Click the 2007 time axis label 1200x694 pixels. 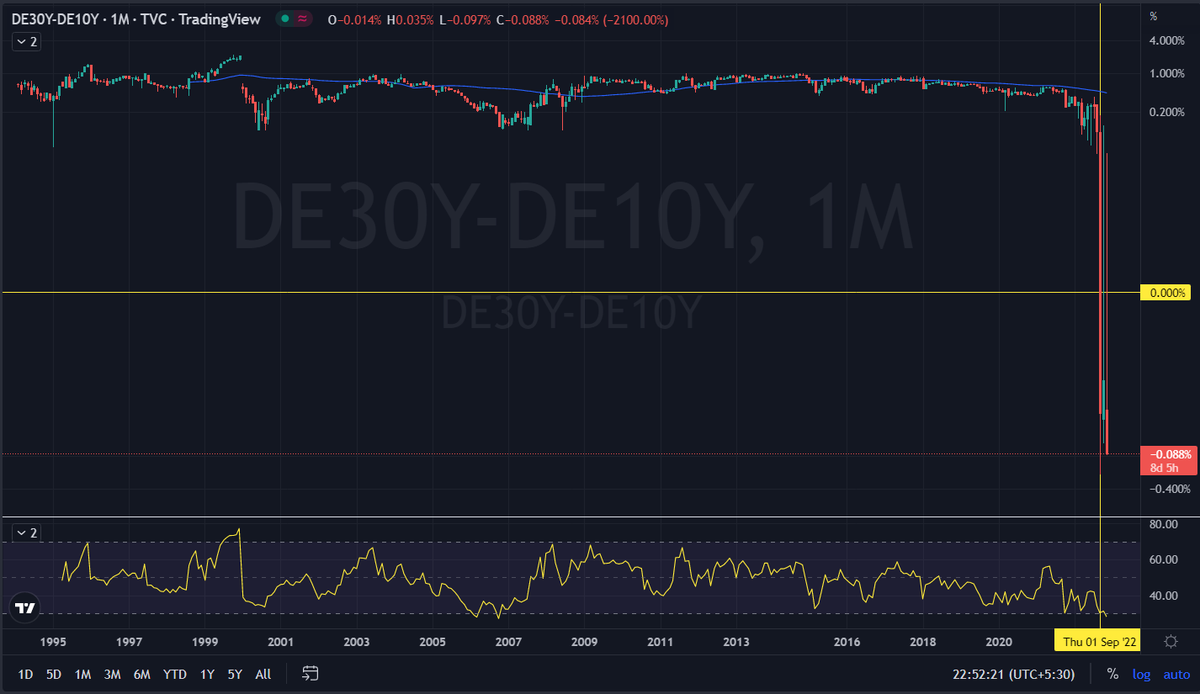(508, 640)
